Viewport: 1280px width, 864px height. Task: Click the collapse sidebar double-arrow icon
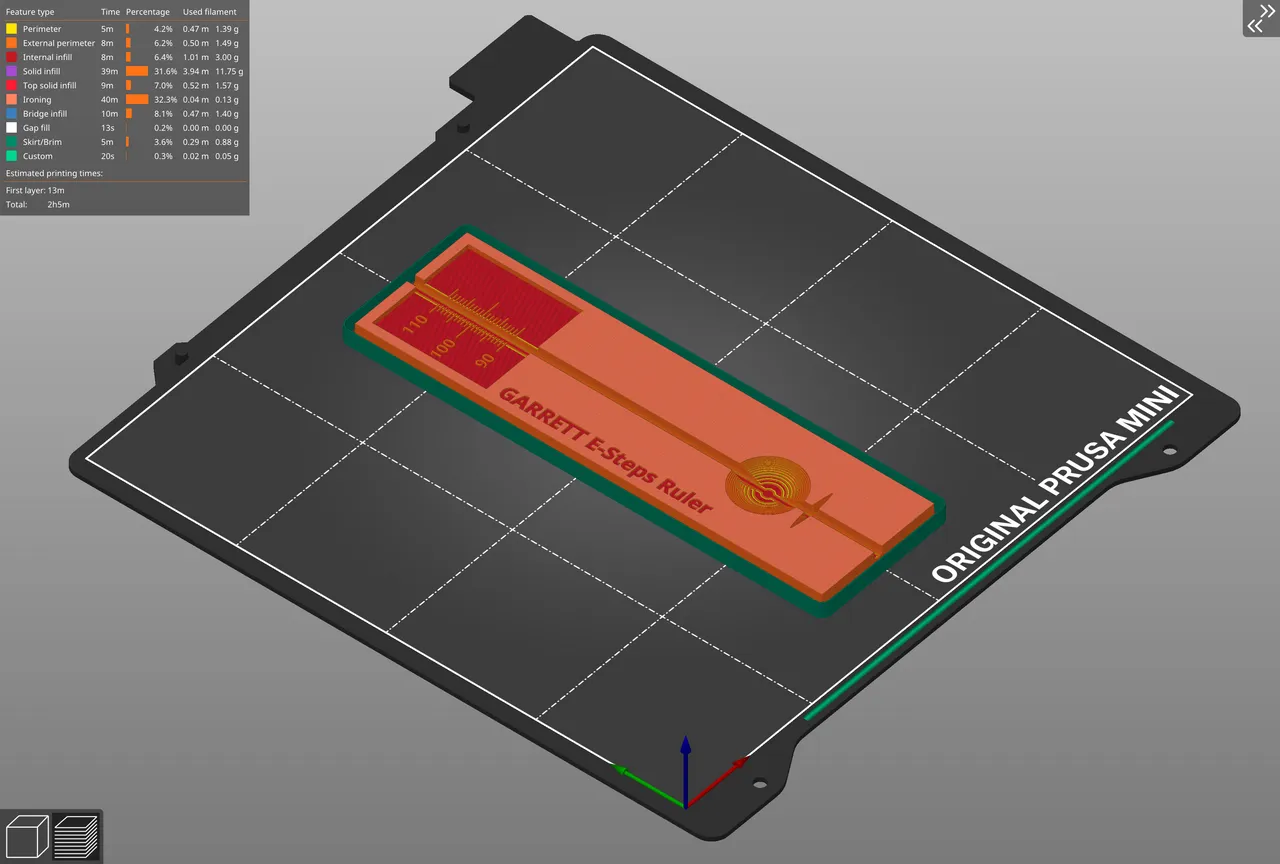(1261, 18)
